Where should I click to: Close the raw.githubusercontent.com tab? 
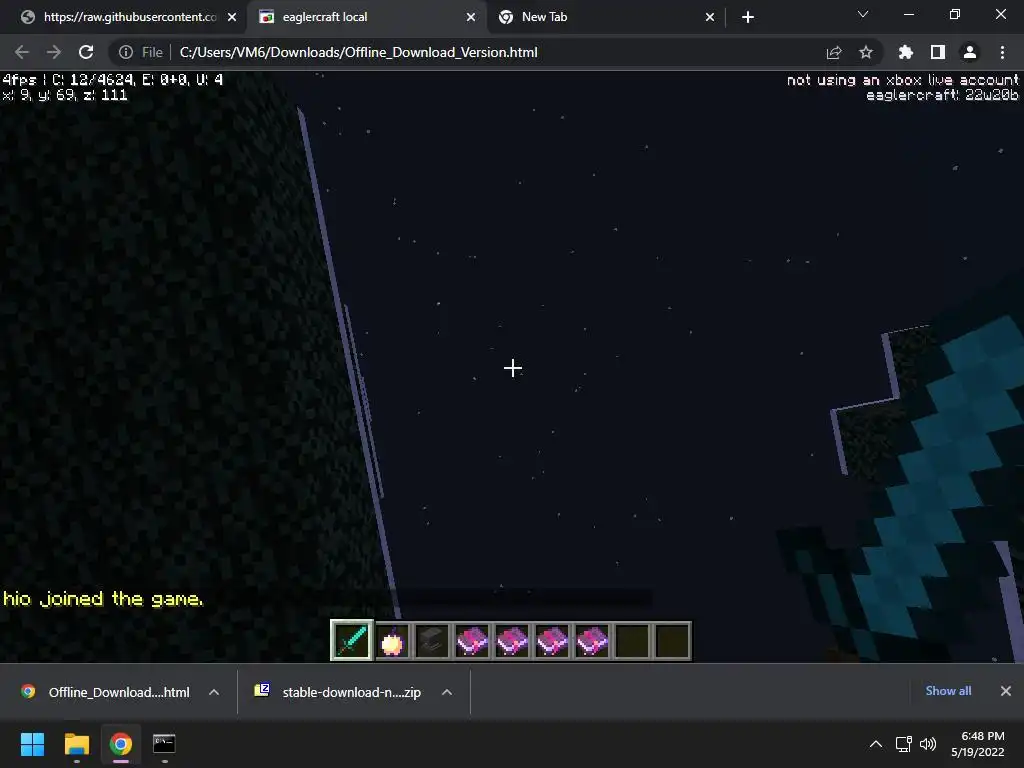pyautogui.click(x=232, y=17)
